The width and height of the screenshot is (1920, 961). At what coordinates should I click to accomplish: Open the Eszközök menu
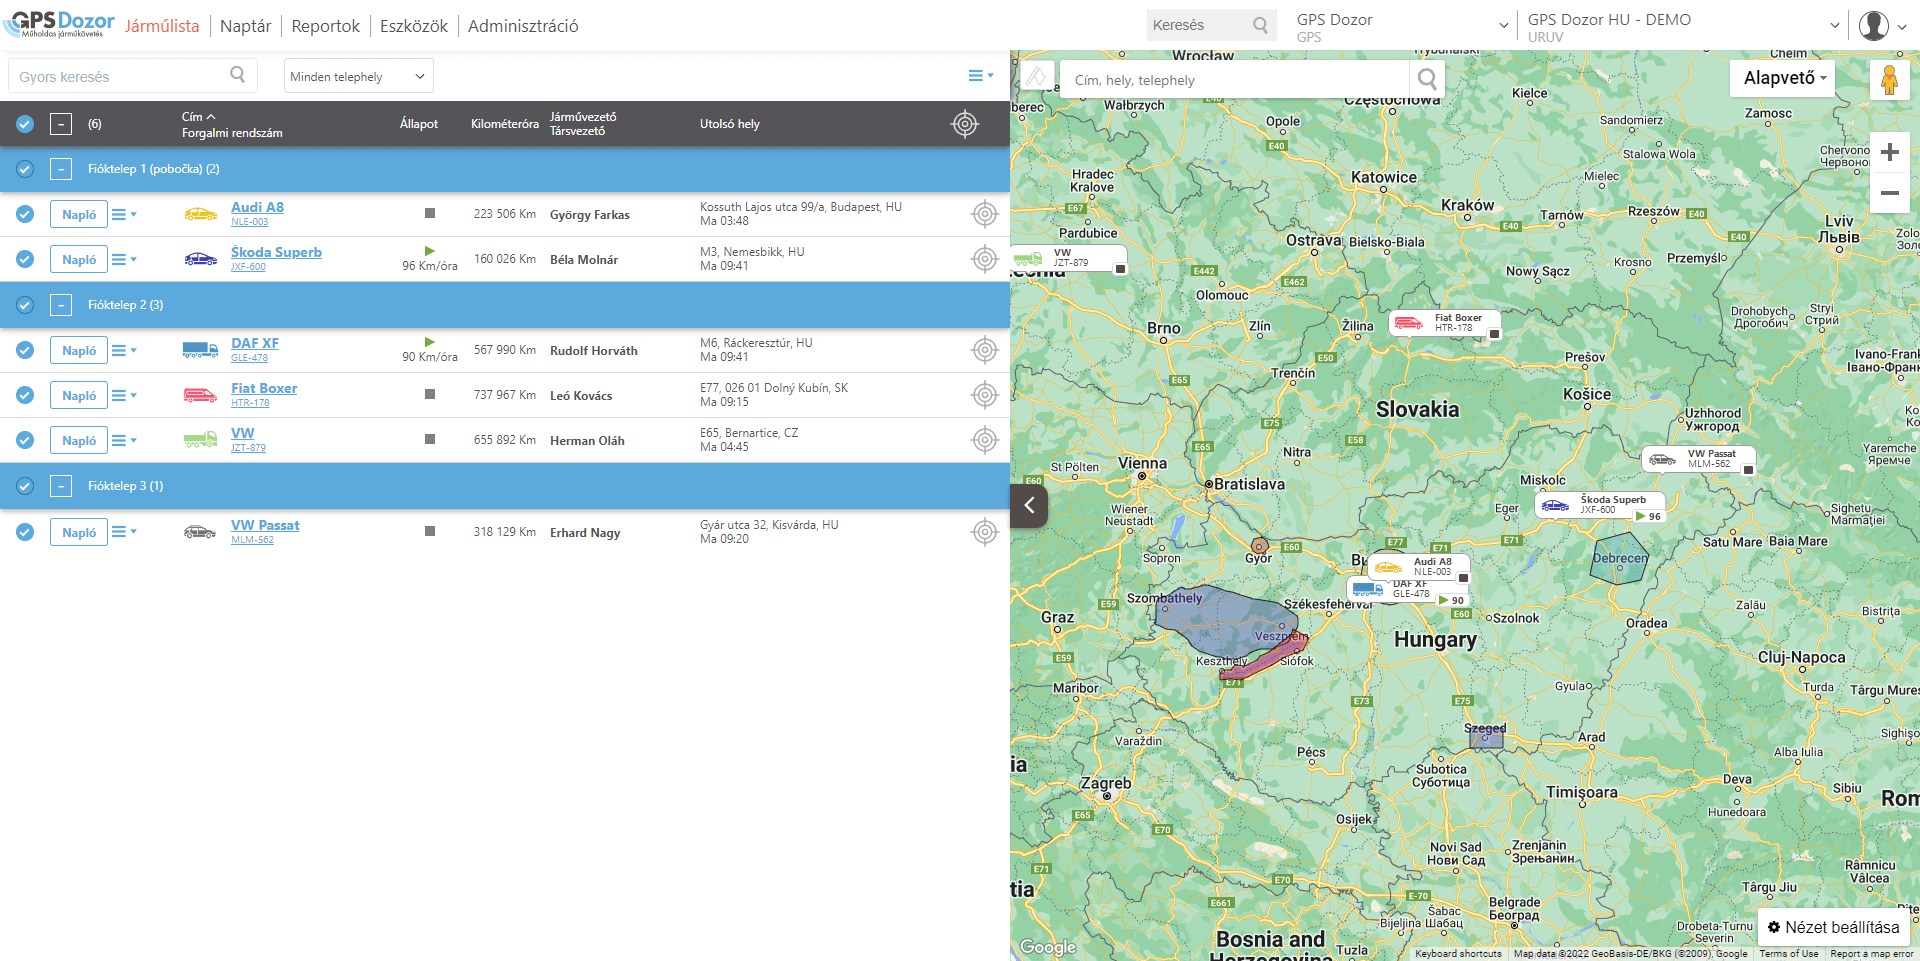pyautogui.click(x=413, y=26)
